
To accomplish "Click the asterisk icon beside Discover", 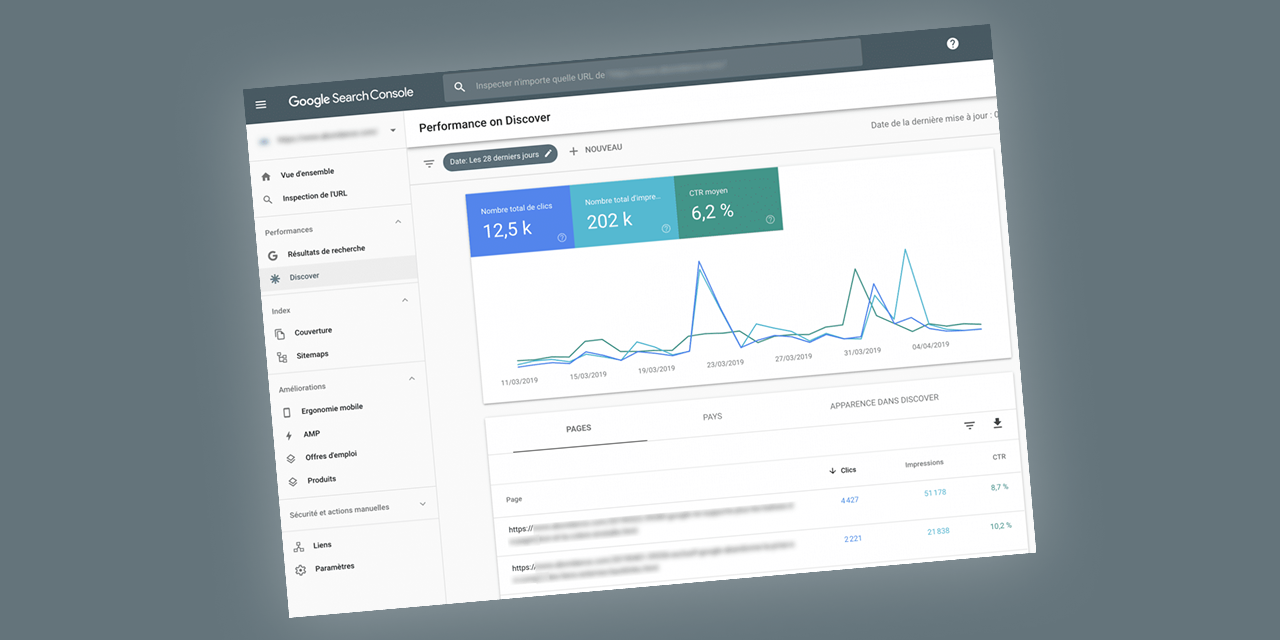I will pyautogui.click(x=275, y=278).
